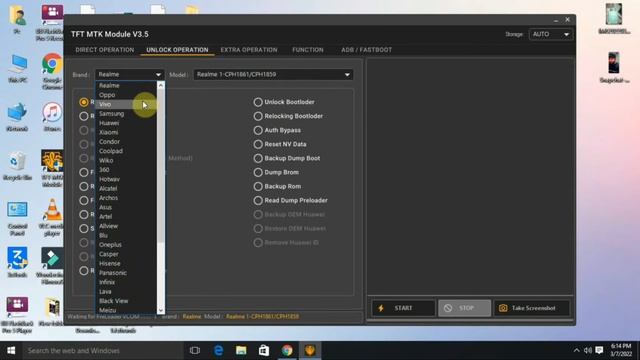Click the brand list scrollbar down arrow
The height and width of the screenshot is (360, 640).
point(161,310)
